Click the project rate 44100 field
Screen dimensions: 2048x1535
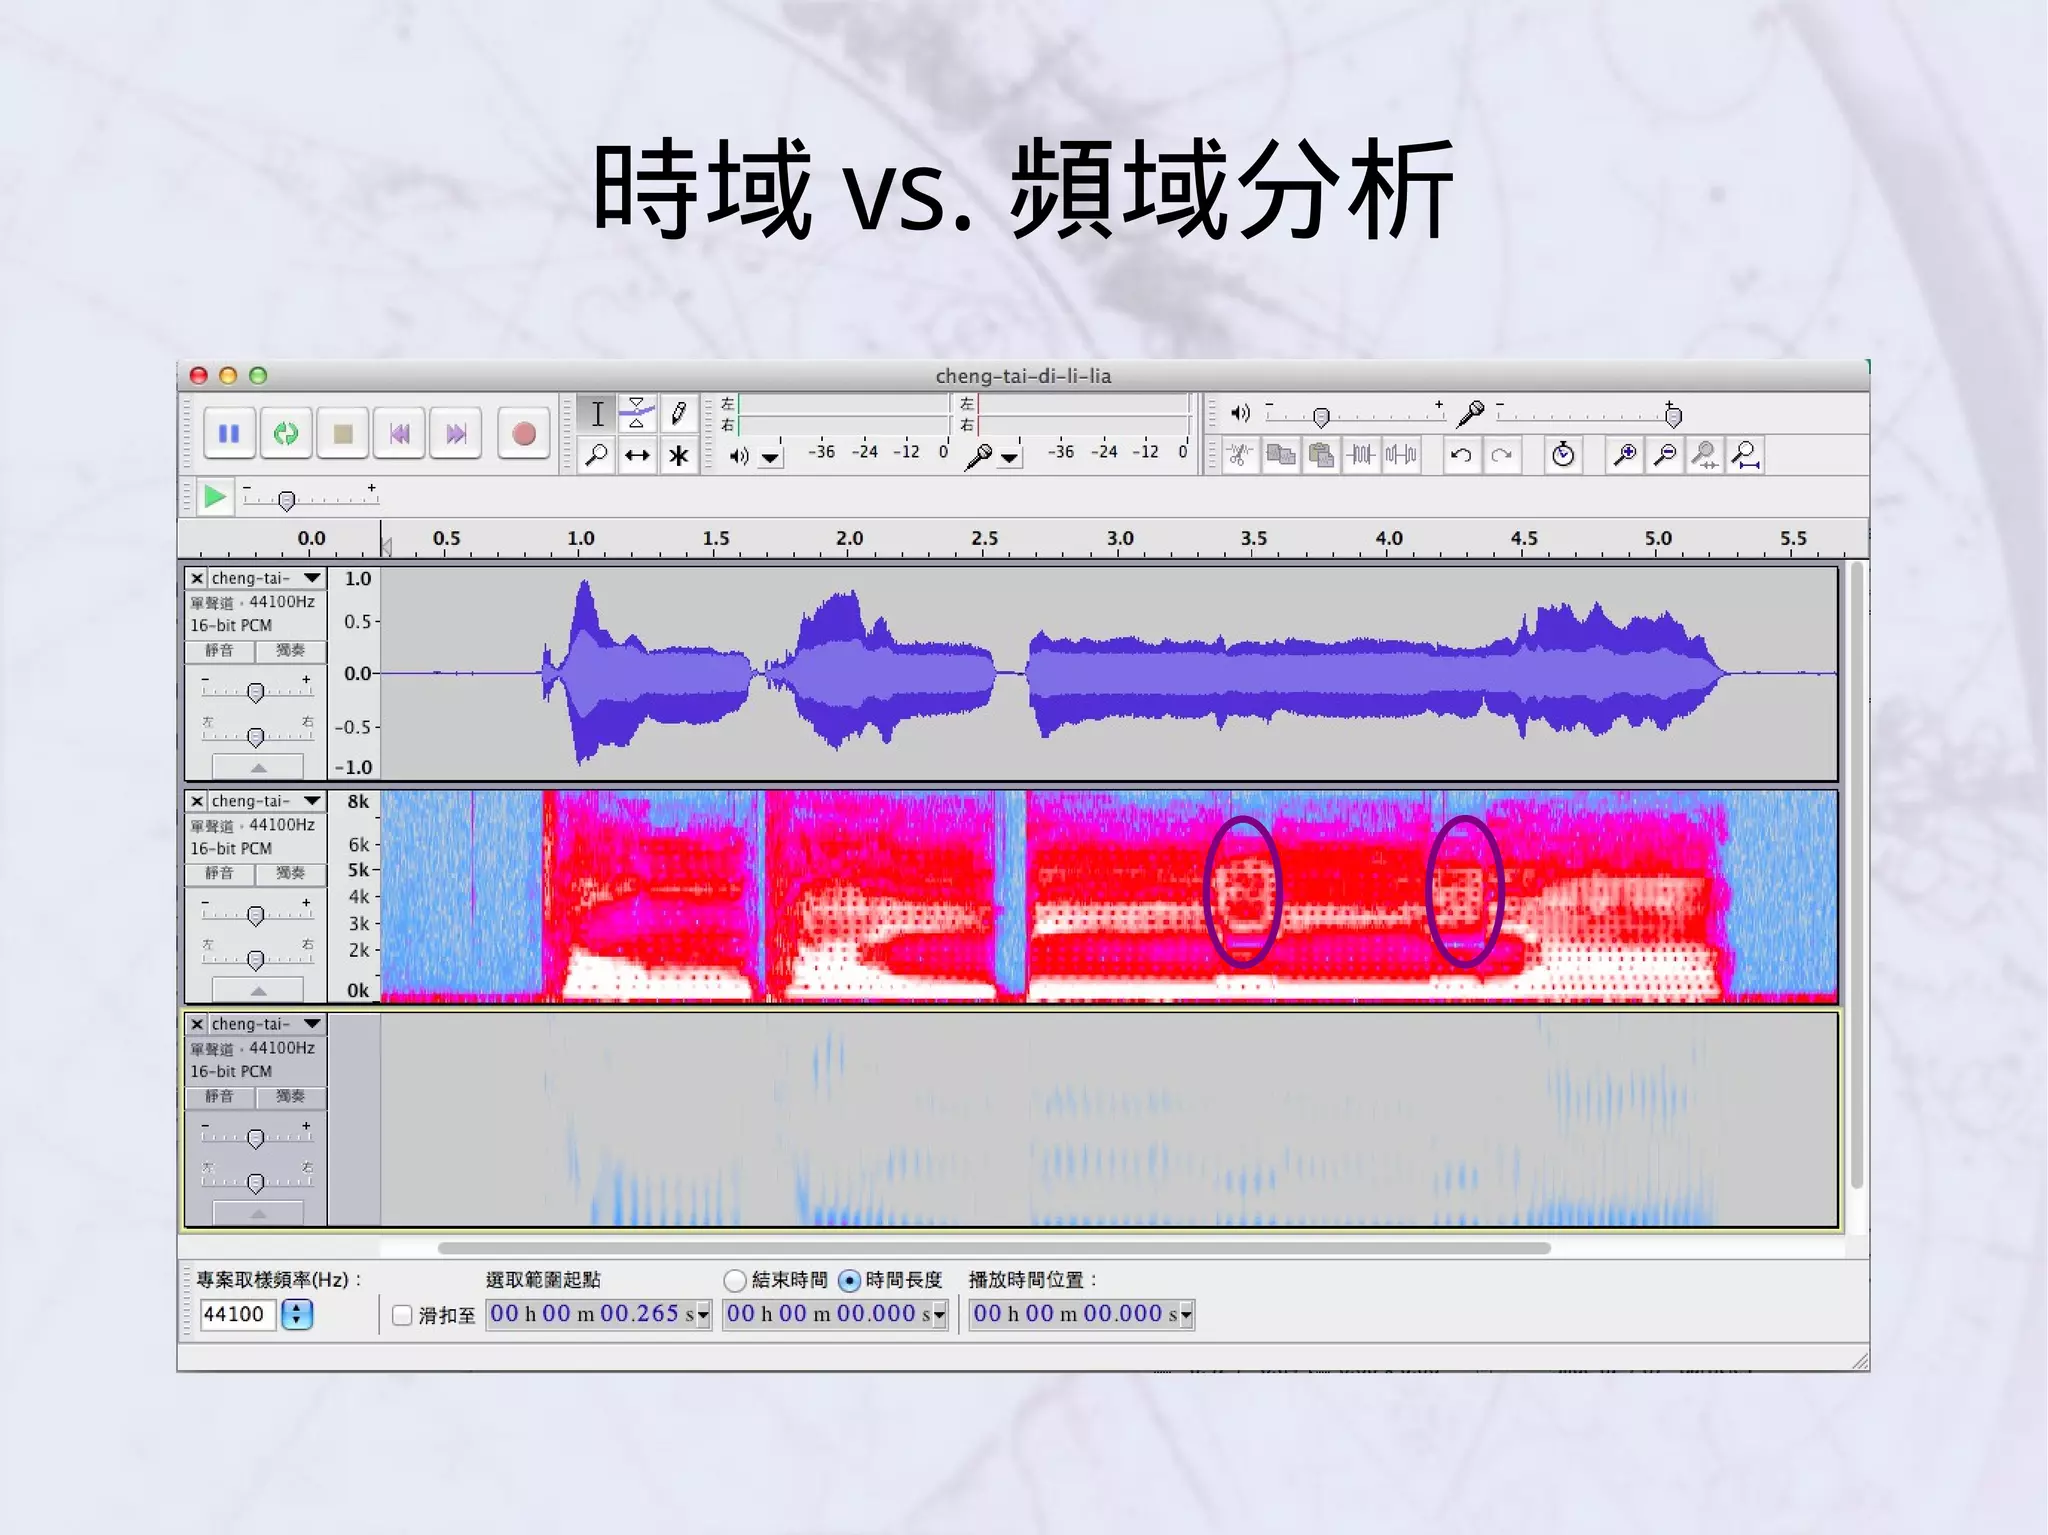[237, 1314]
